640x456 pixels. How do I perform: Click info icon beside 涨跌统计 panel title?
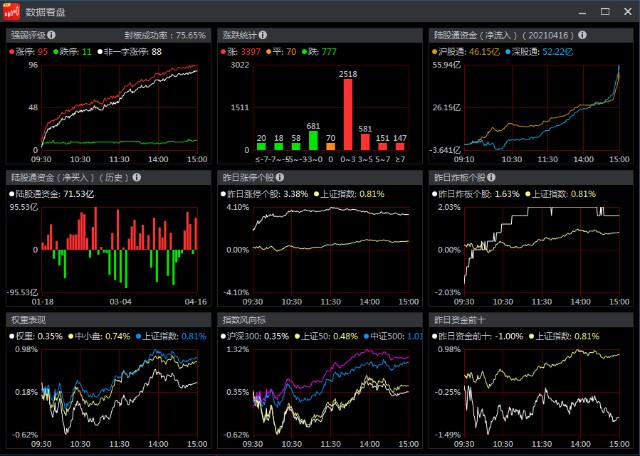tap(265, 35)
